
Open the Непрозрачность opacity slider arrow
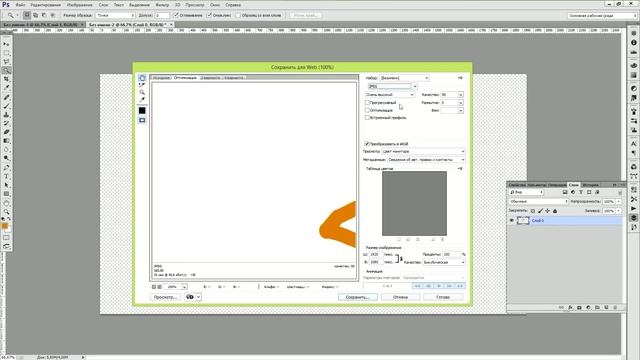619,202
